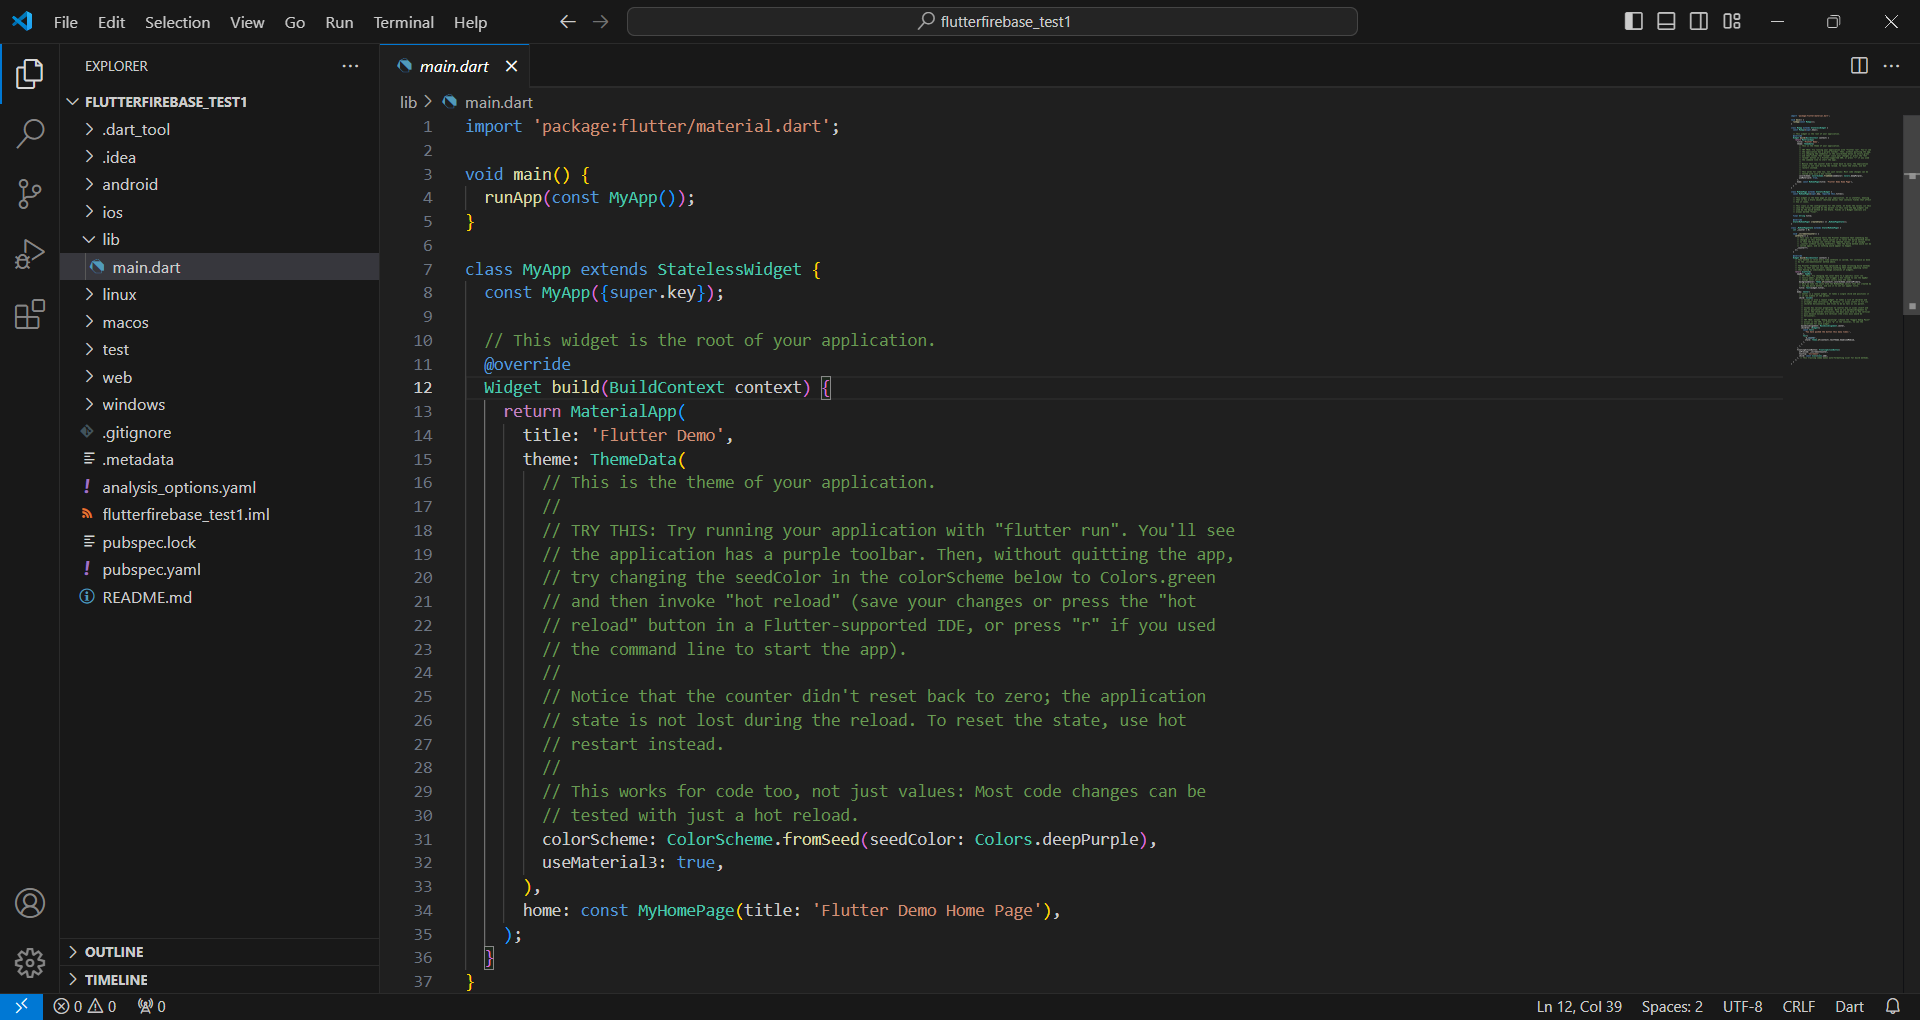Close the main.dart editor tab

[511, 66]
